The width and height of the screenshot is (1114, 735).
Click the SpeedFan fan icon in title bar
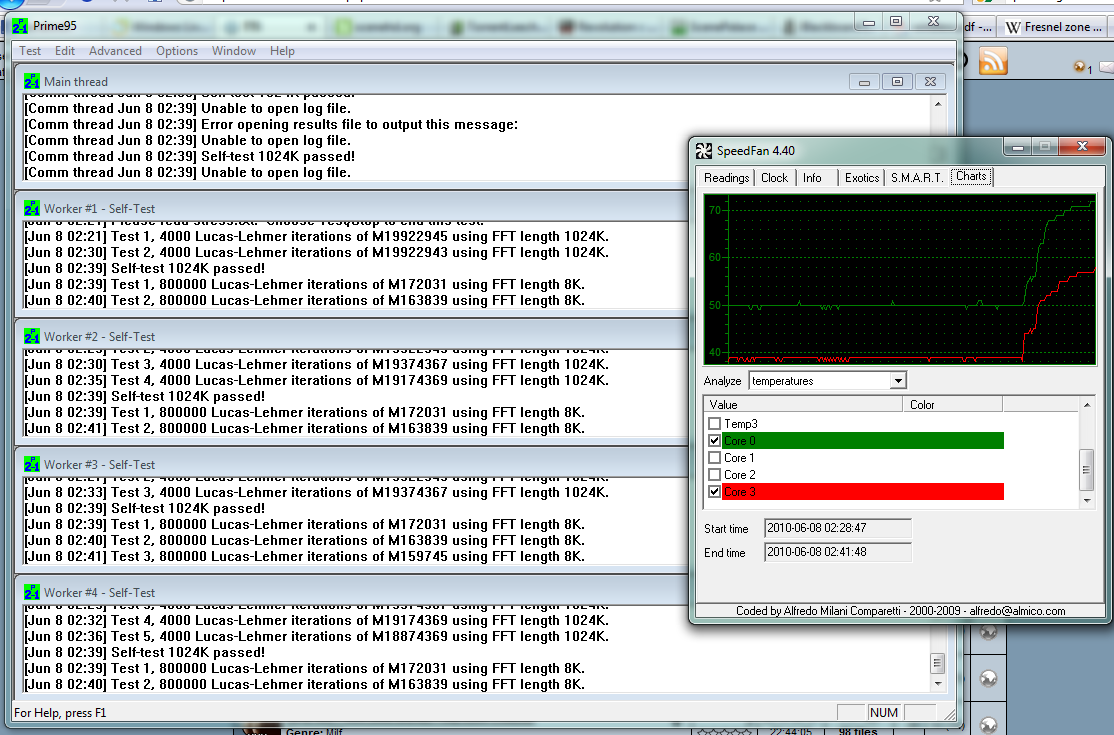704,151
